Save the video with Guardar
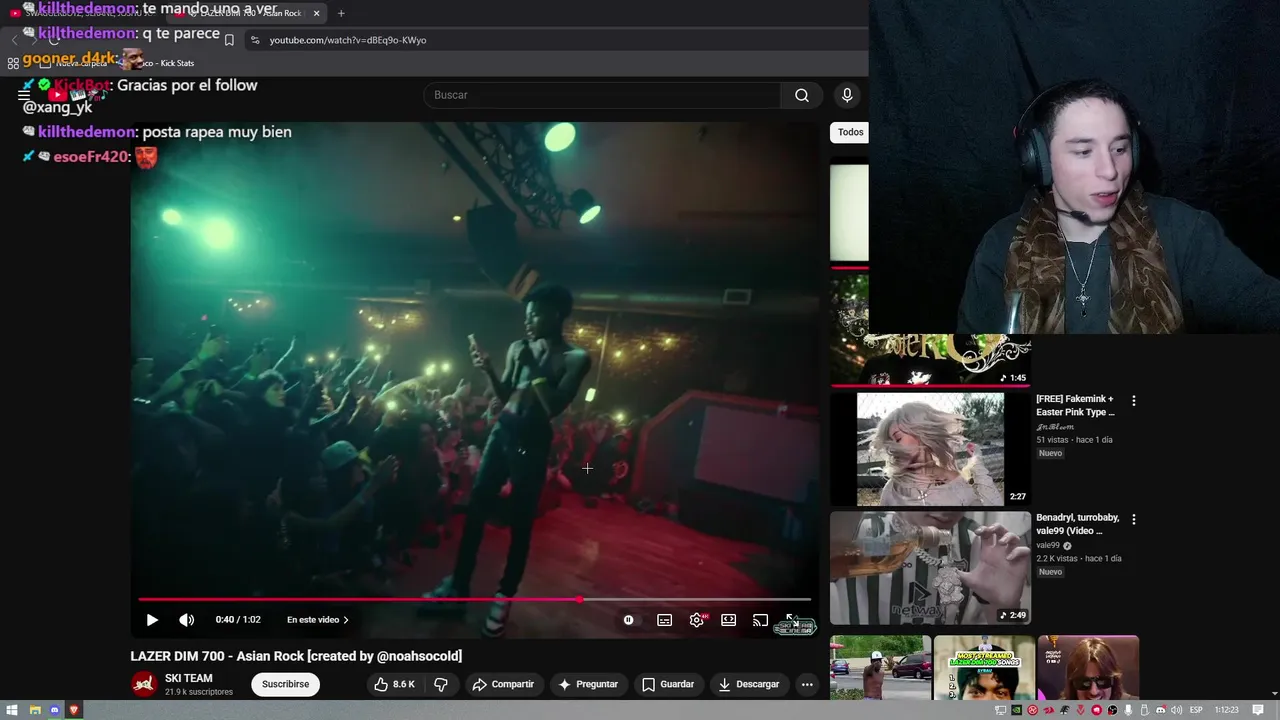The height and width of the screenshot is (720, 1280). [668, 684]
